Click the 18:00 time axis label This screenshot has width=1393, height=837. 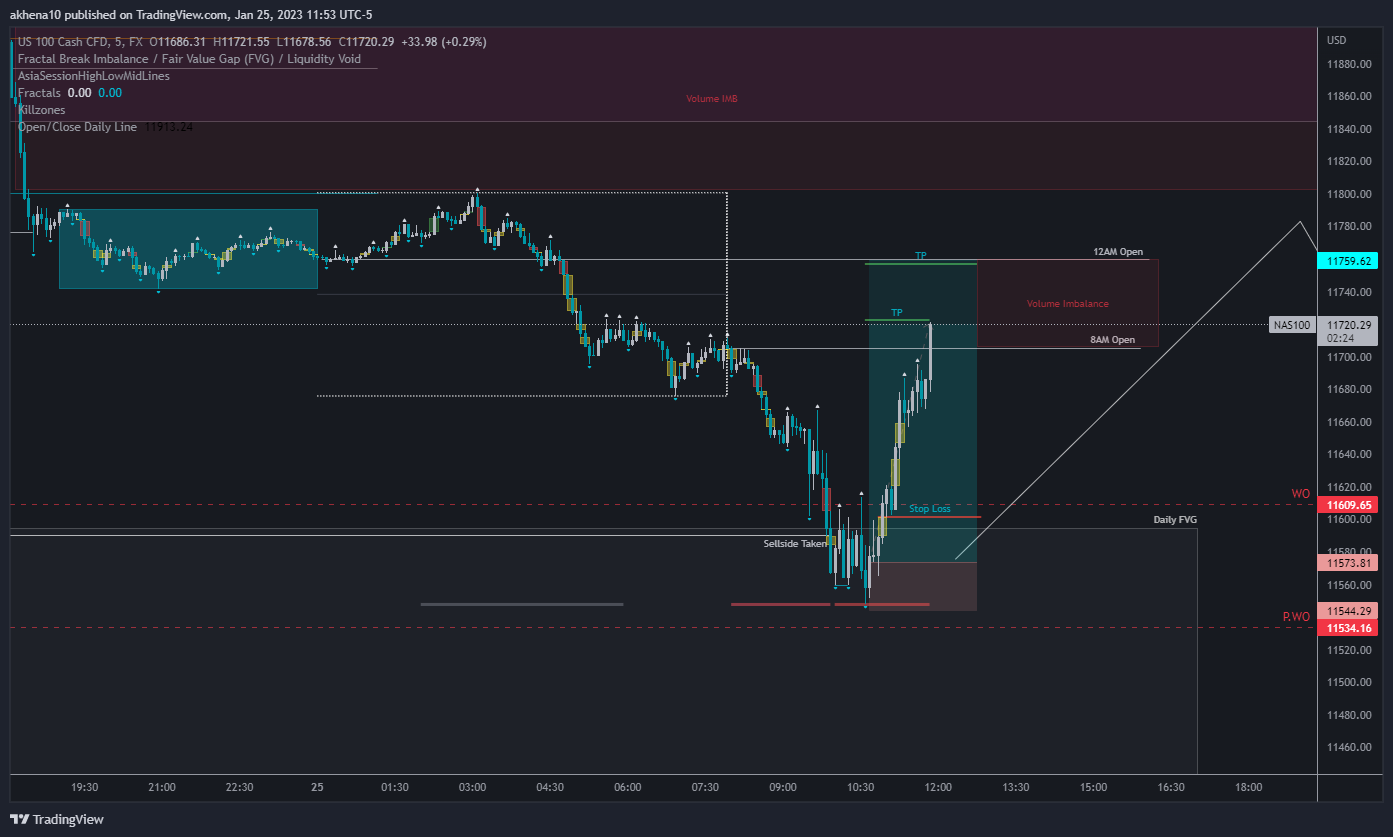(x=1248, y=787)
